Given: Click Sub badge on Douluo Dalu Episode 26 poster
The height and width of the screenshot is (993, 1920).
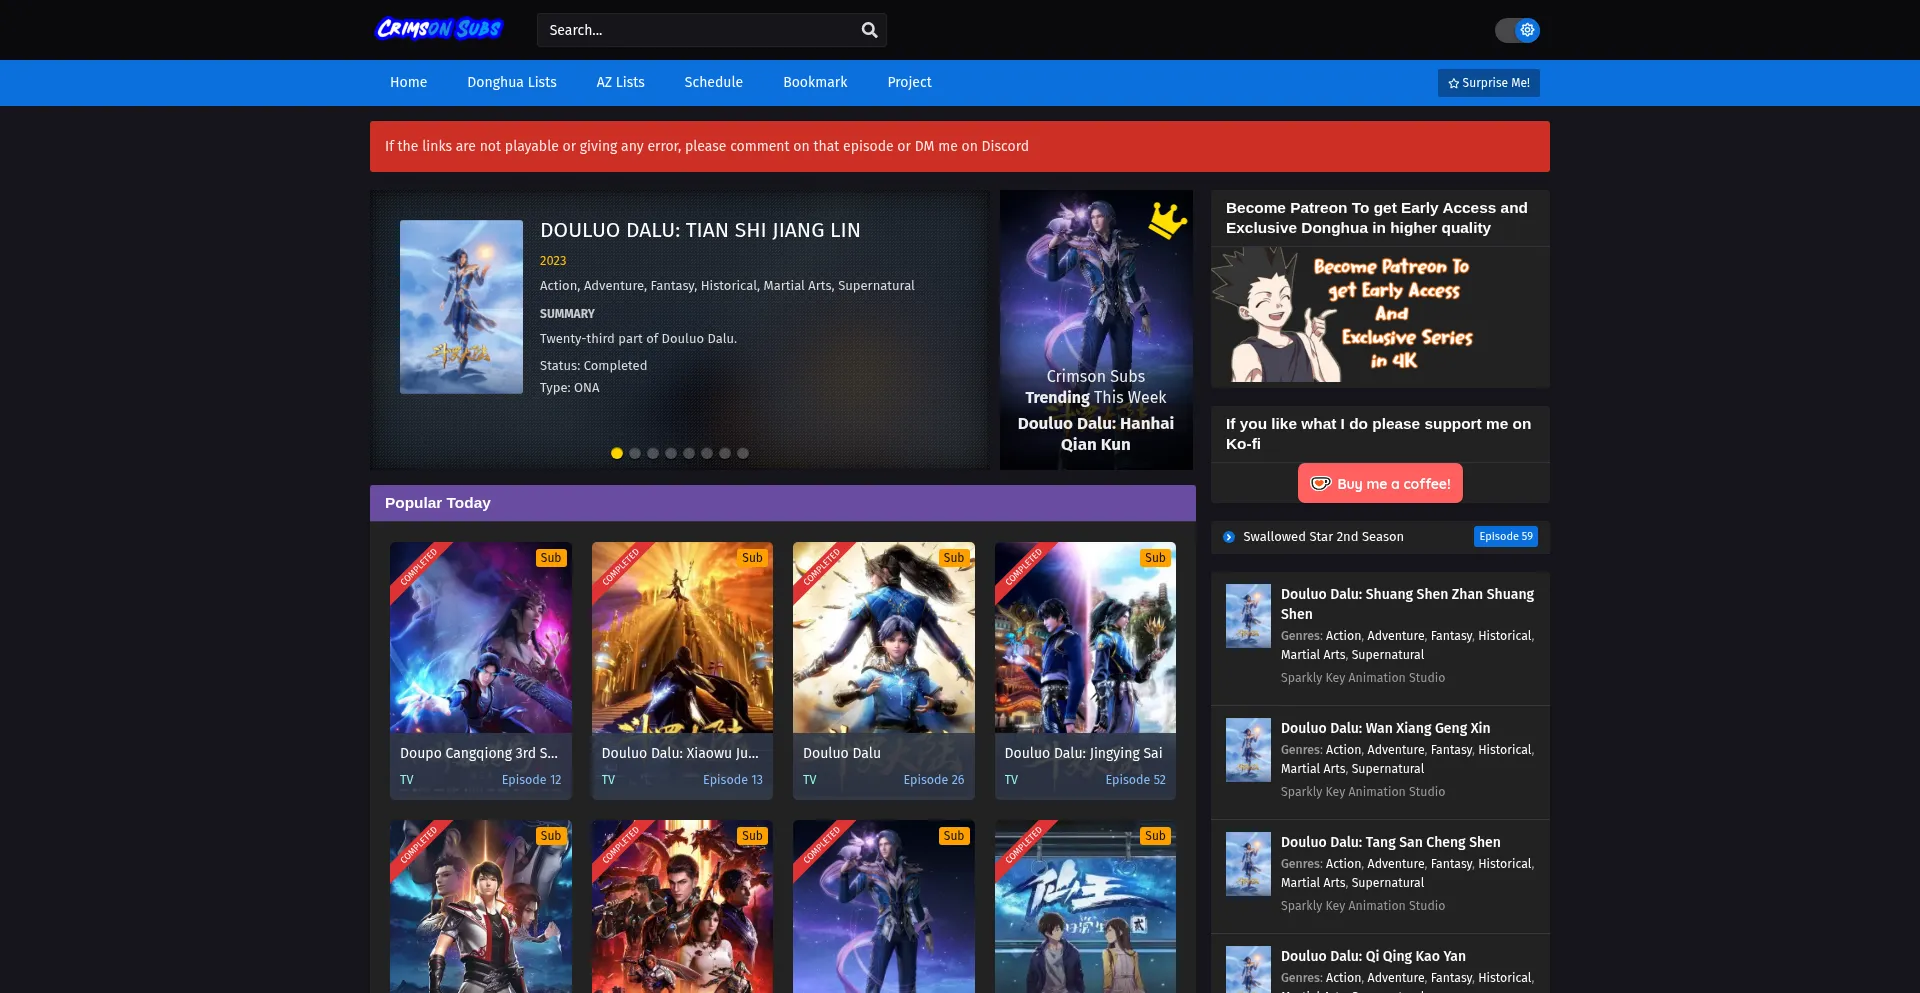Looking at the screenshot, I should 954,558.
